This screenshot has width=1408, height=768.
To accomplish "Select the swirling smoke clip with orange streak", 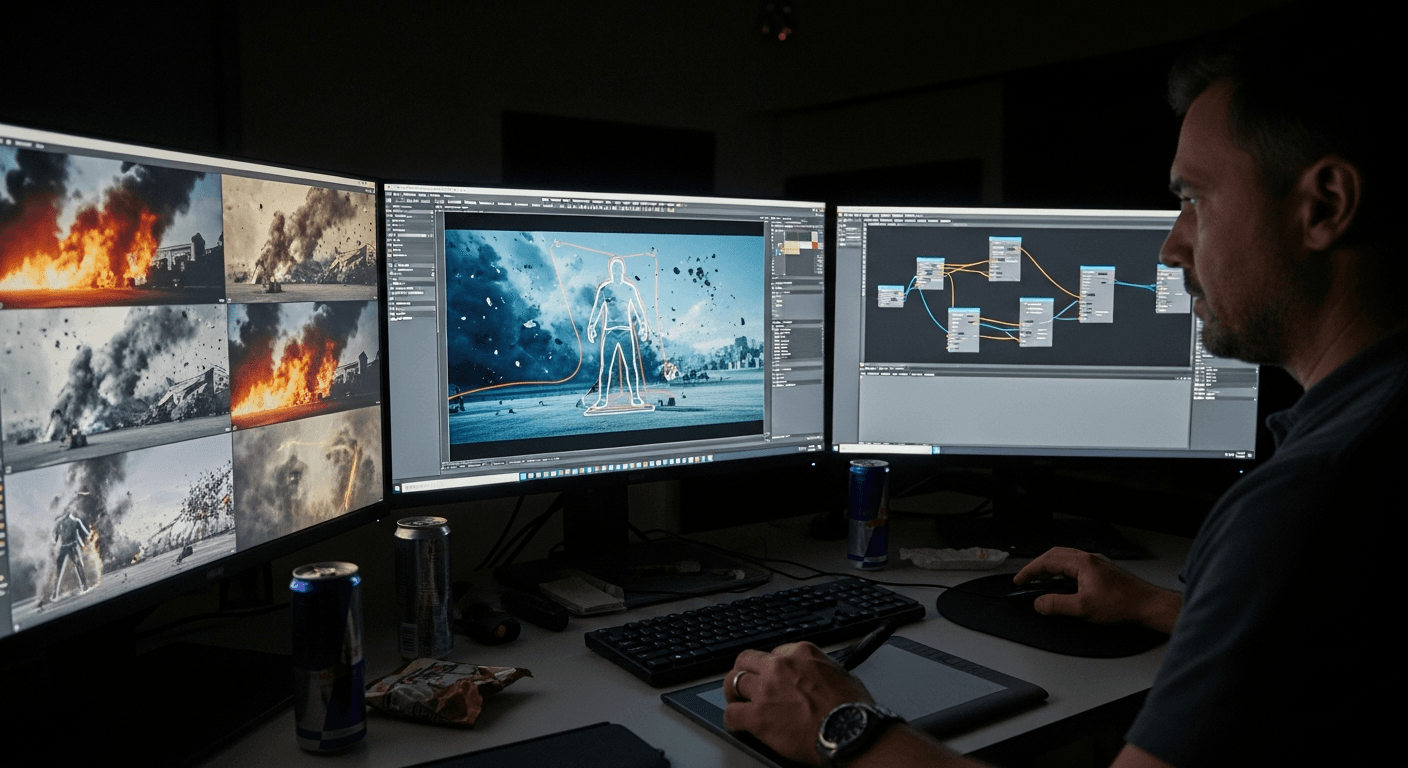I will click(x=308, y=476).
